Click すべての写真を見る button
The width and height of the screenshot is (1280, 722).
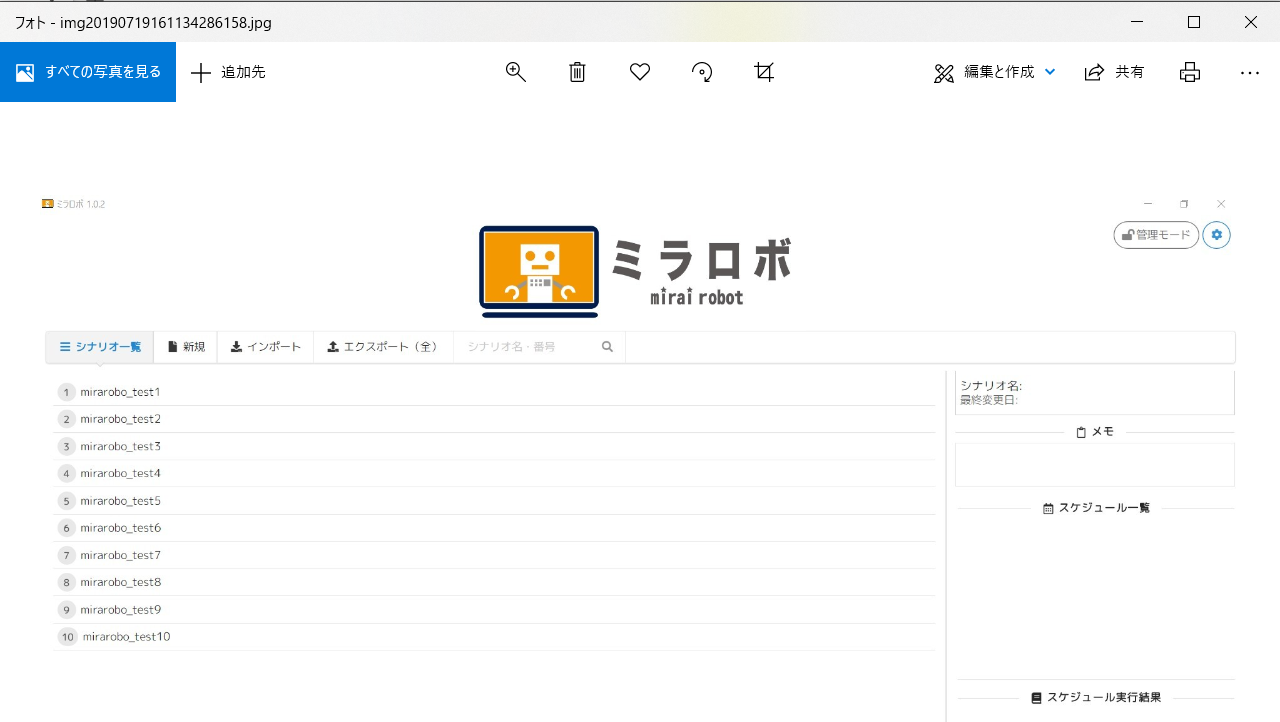(x=88, y=72)
